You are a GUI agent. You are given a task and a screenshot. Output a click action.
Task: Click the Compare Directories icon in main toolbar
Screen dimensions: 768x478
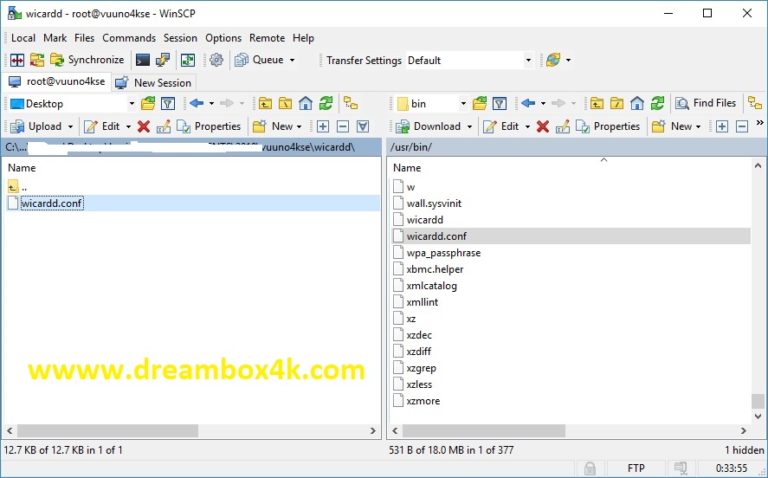pyautogui.click(x=17, y=60)
